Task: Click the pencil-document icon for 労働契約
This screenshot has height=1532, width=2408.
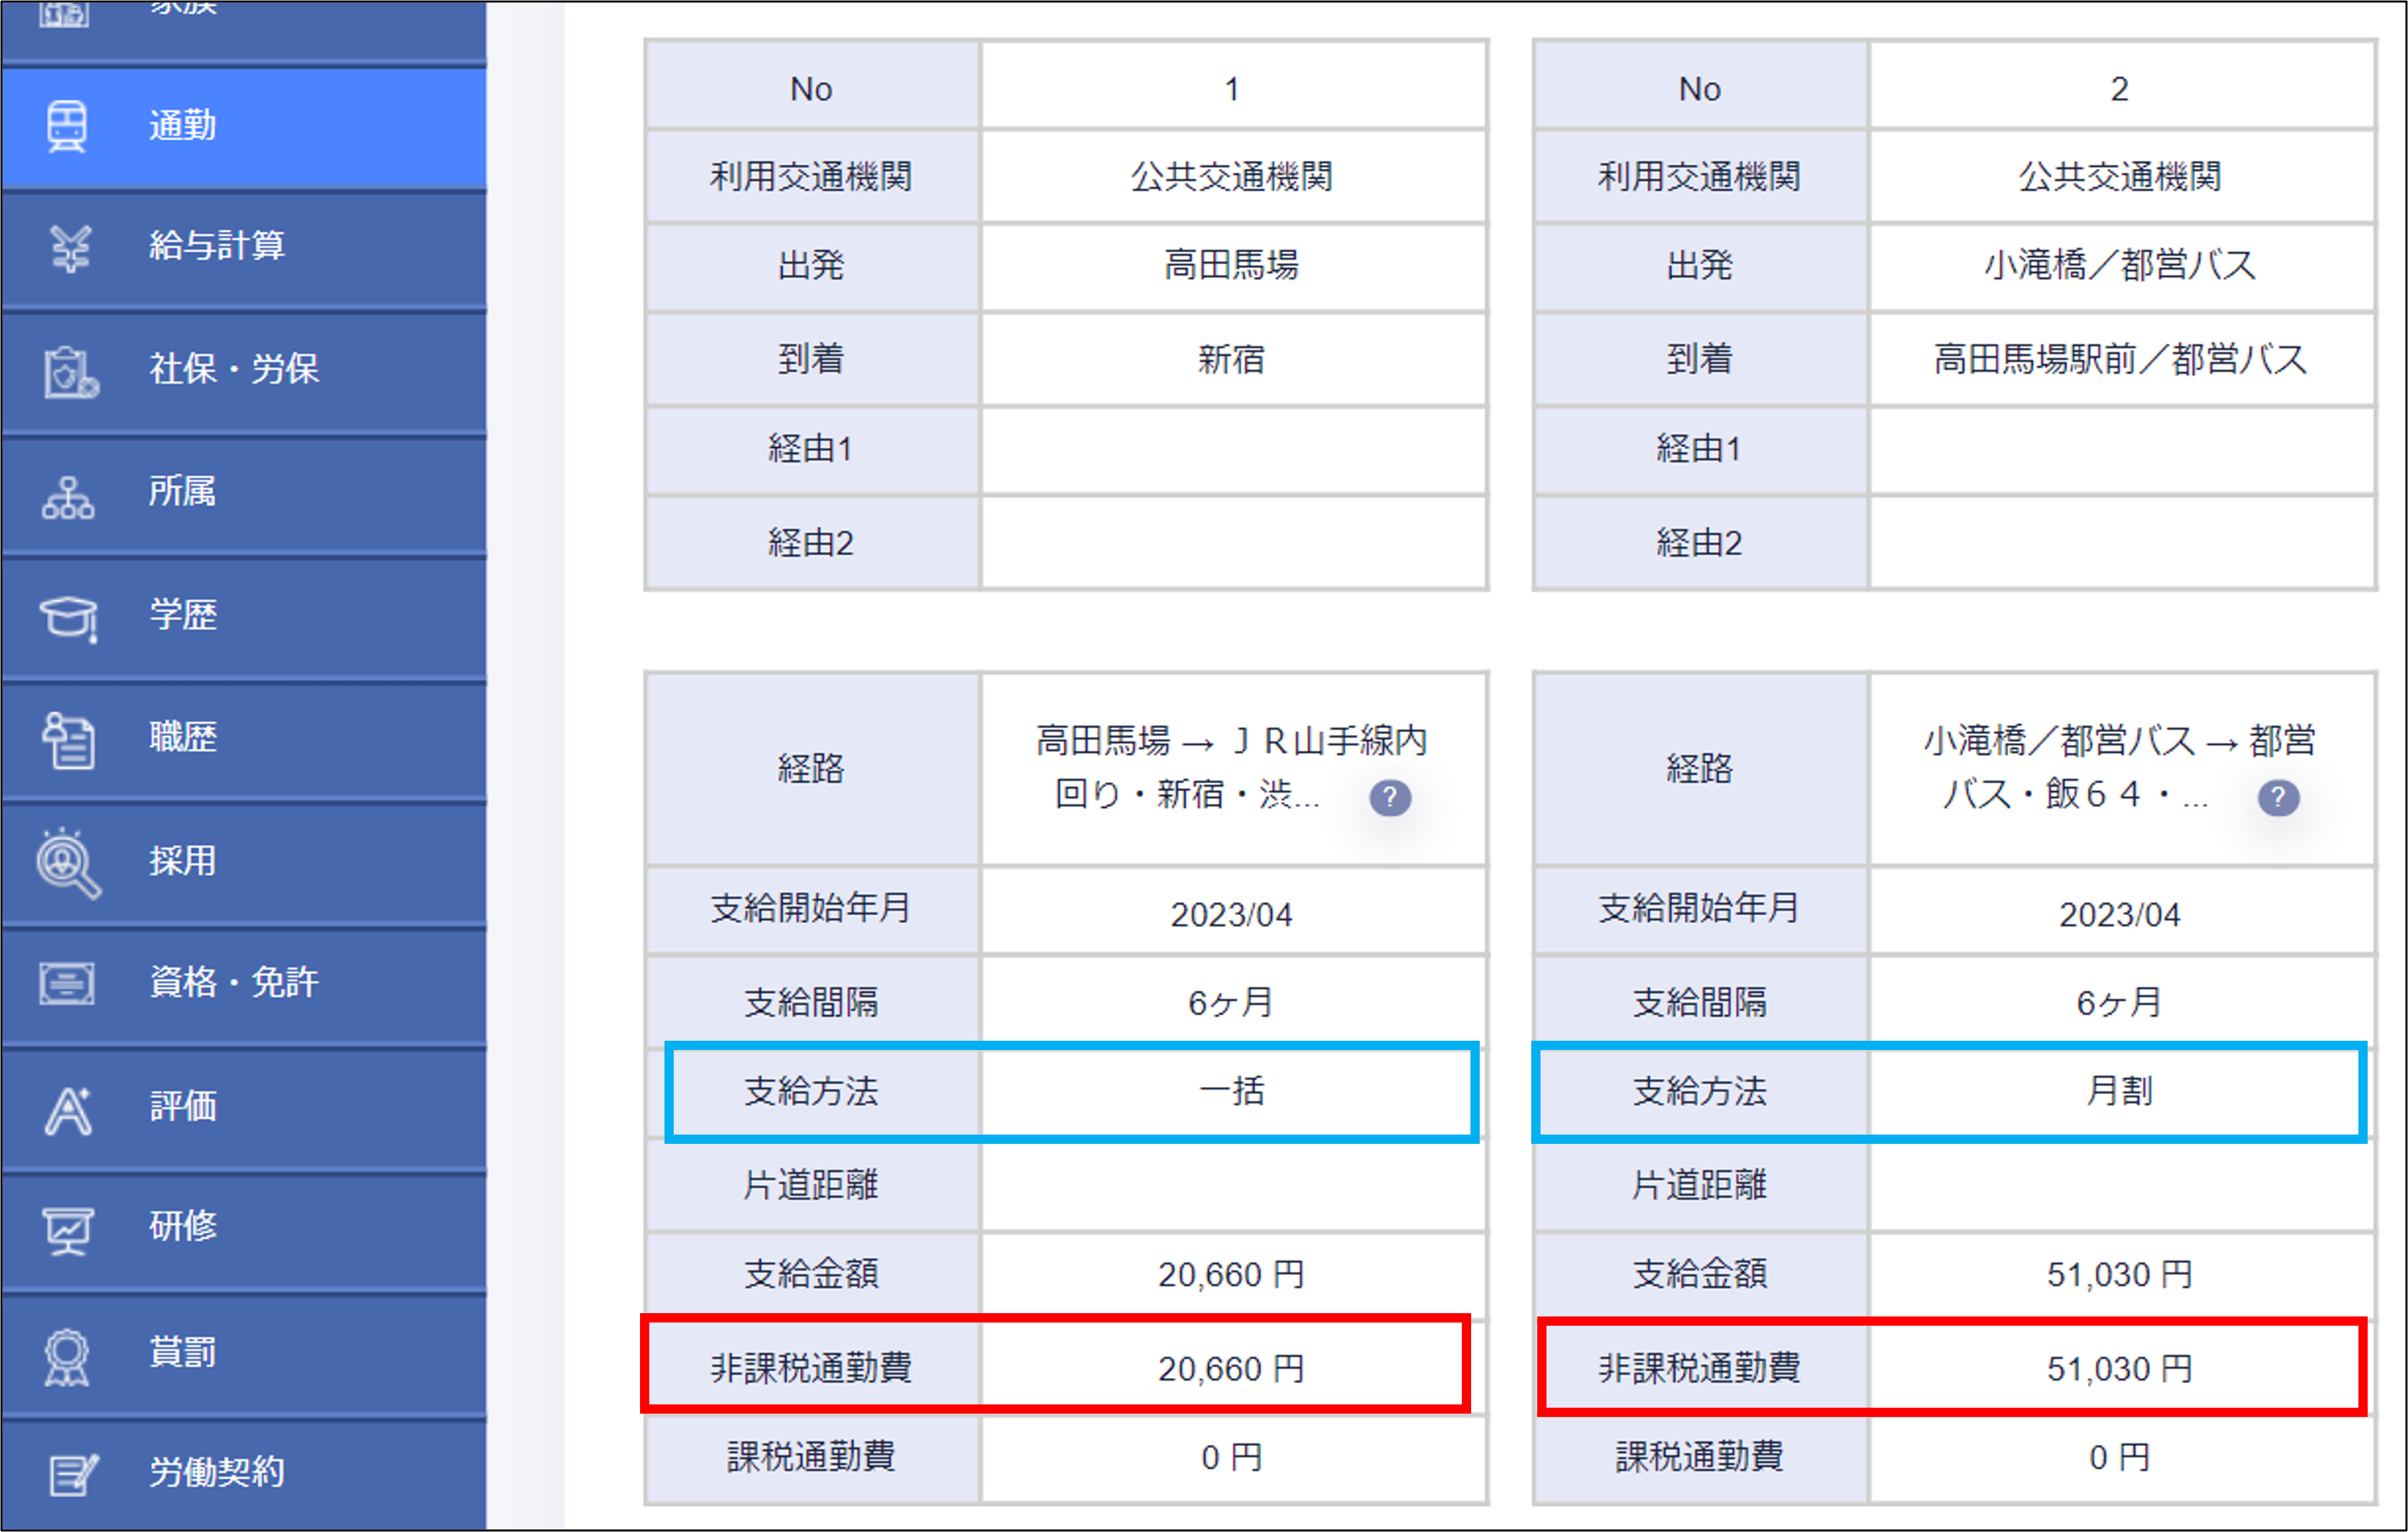Action: point(72,1474)
